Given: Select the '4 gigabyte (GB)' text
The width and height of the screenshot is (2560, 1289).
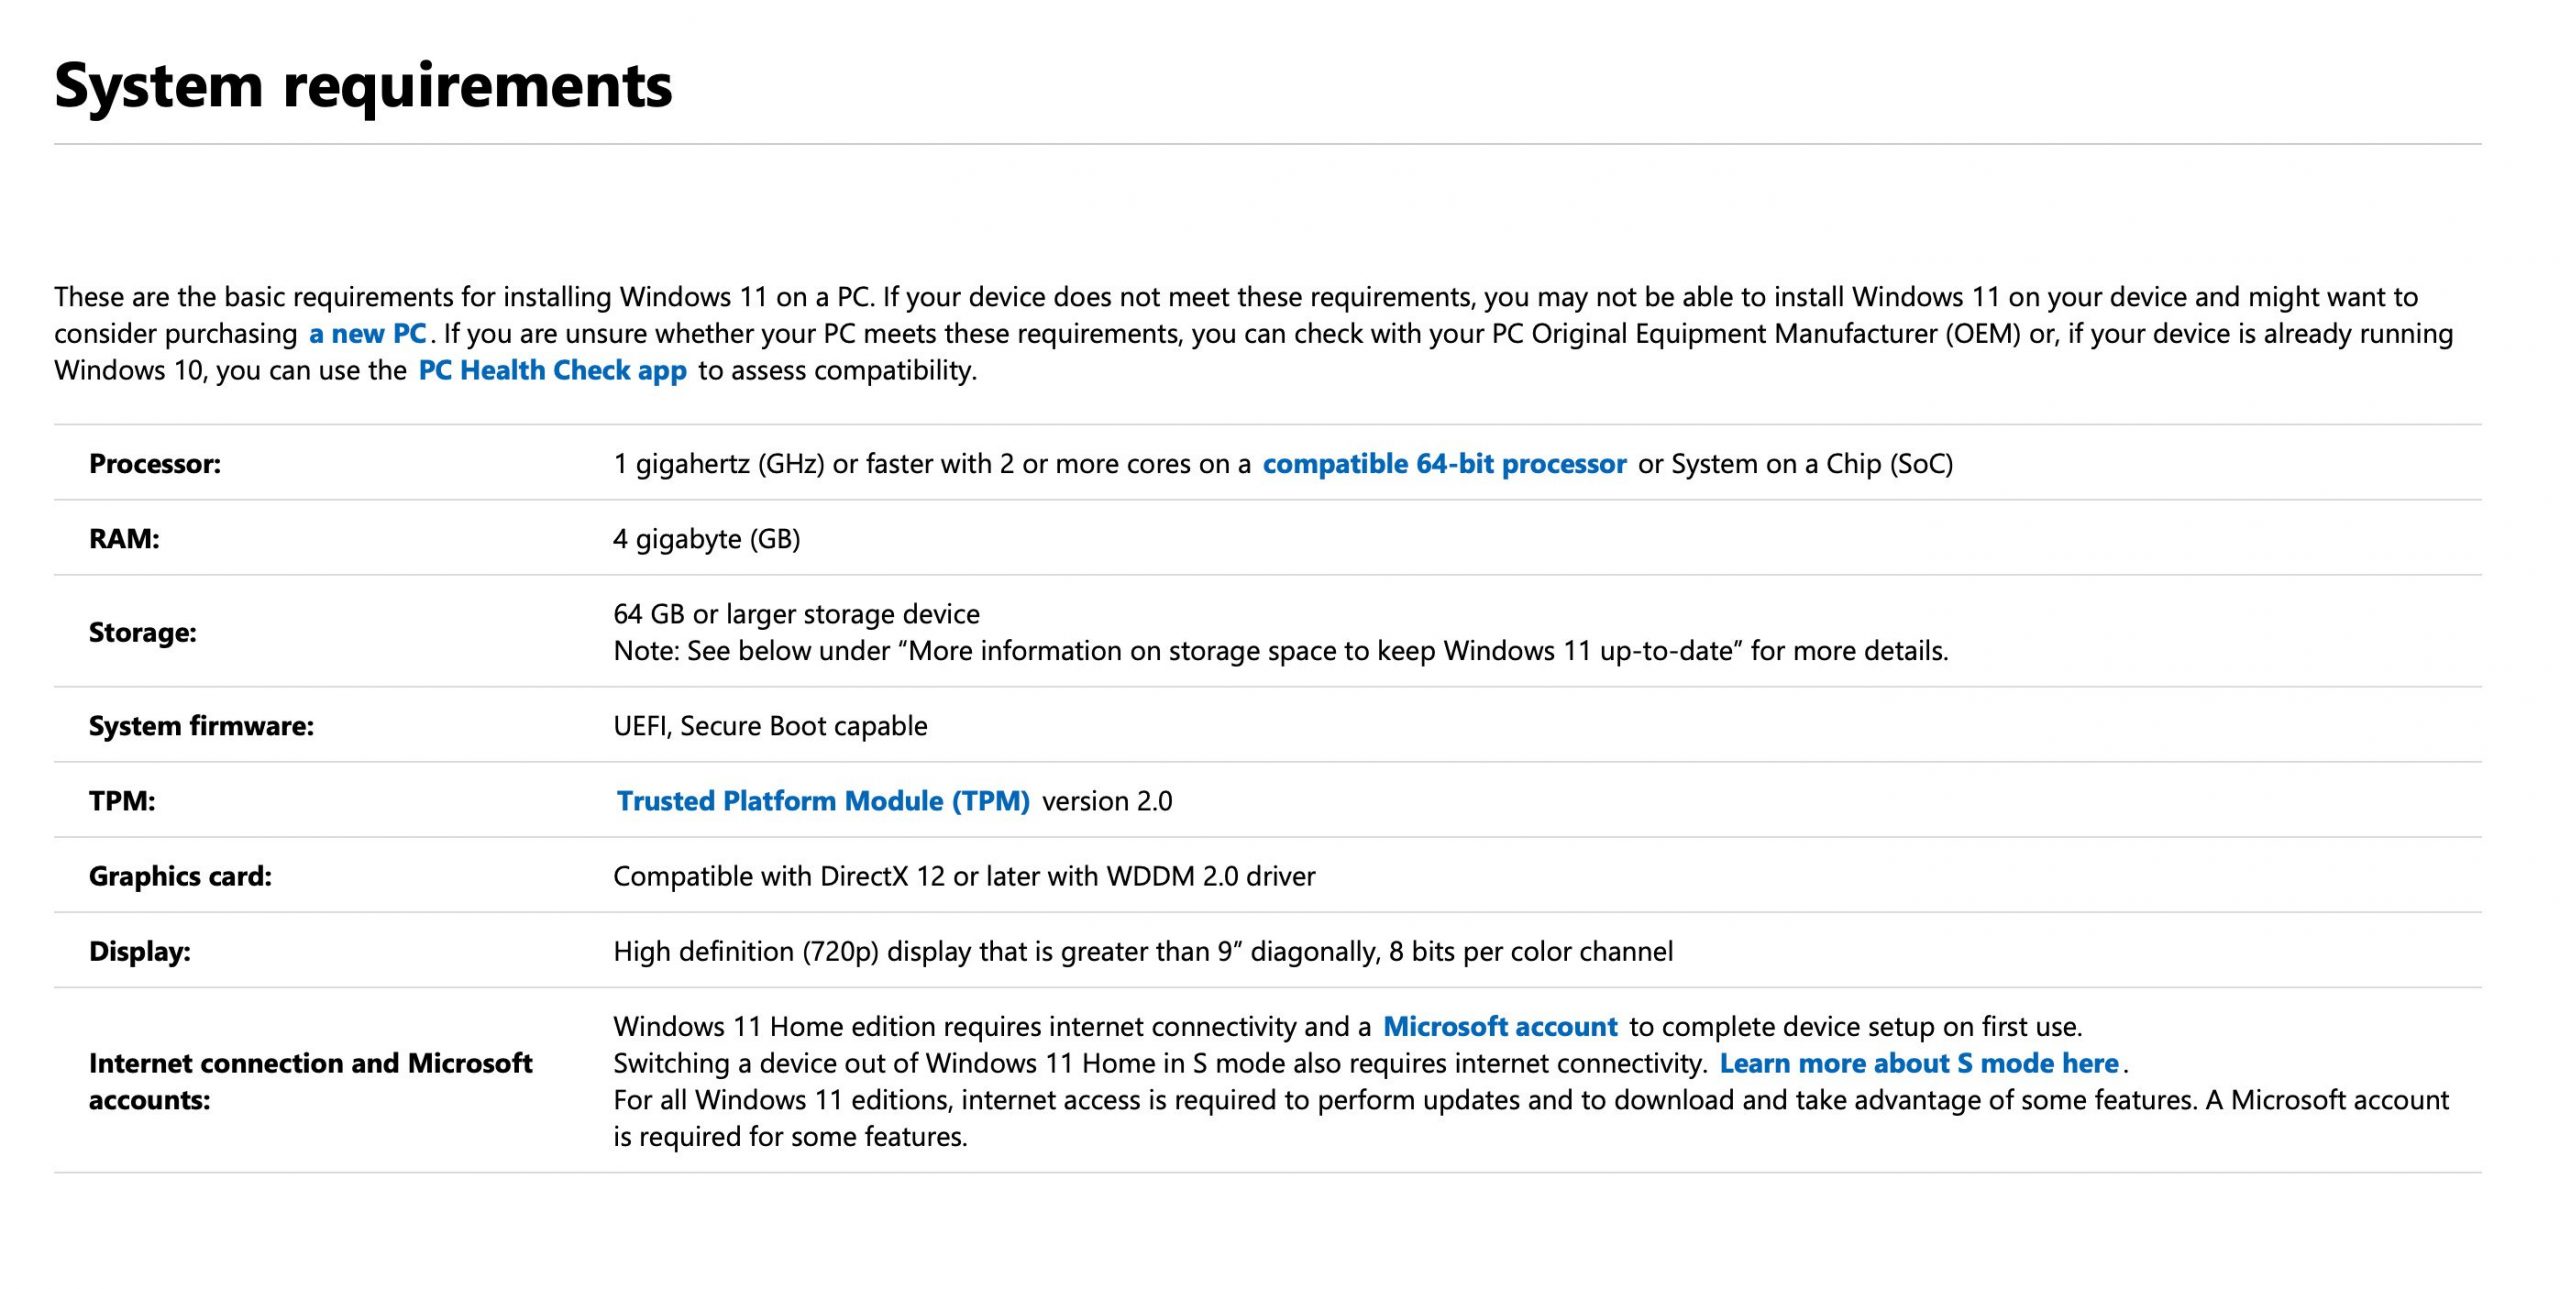Looking at the screenshot, I should pyautogui.click(x=707, y=539).
